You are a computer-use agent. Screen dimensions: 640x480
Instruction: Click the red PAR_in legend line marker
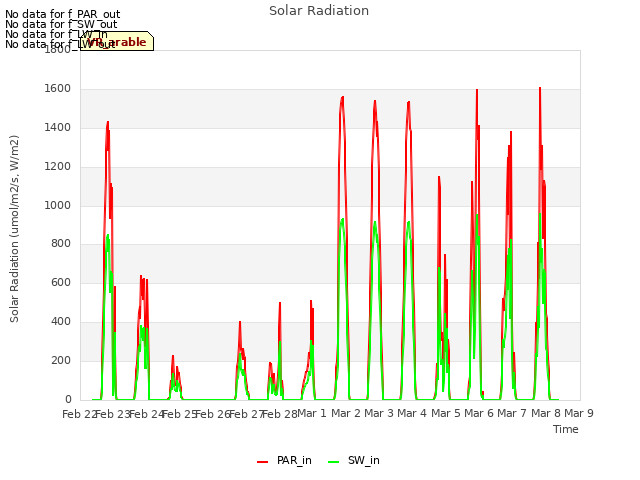coord(262,462)
